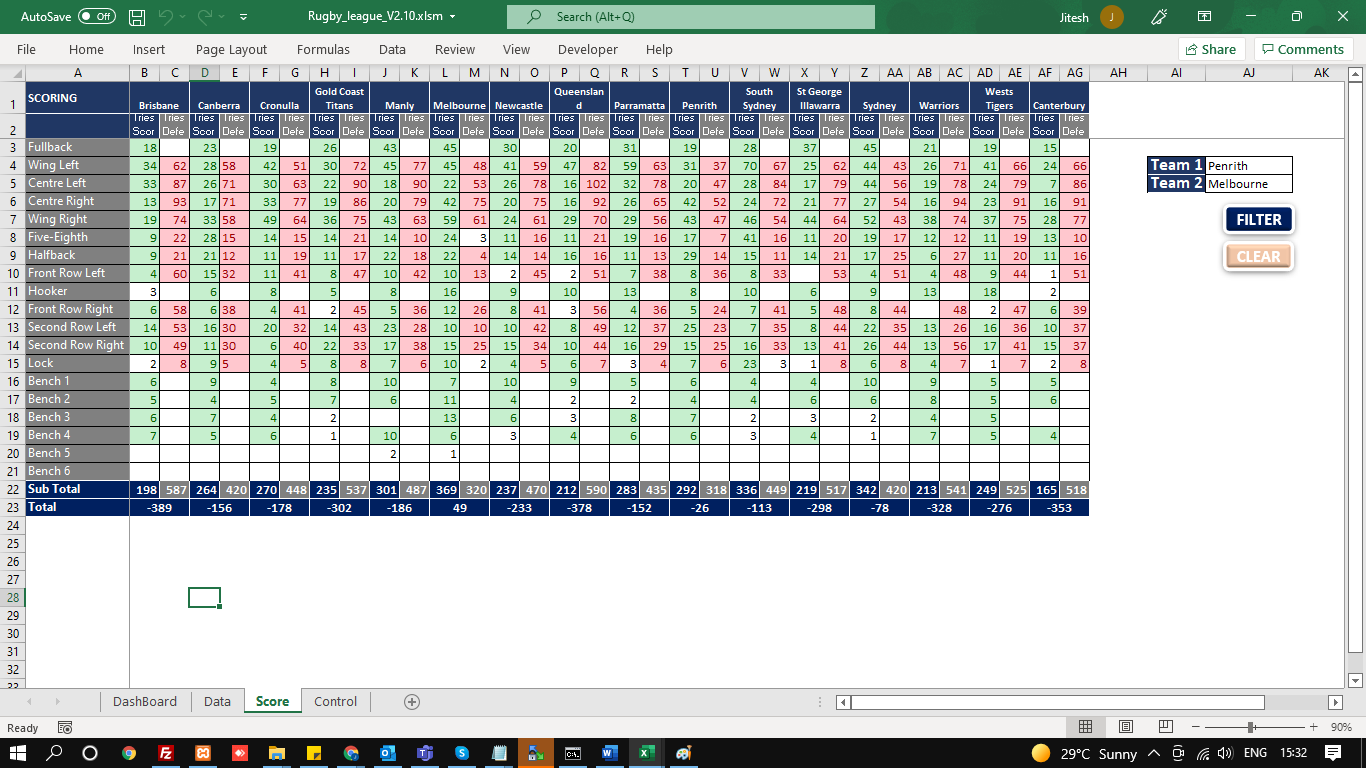Expand the Customize Quick Access Toolbar dropdown
The image size is (1366, 768).
247,17
